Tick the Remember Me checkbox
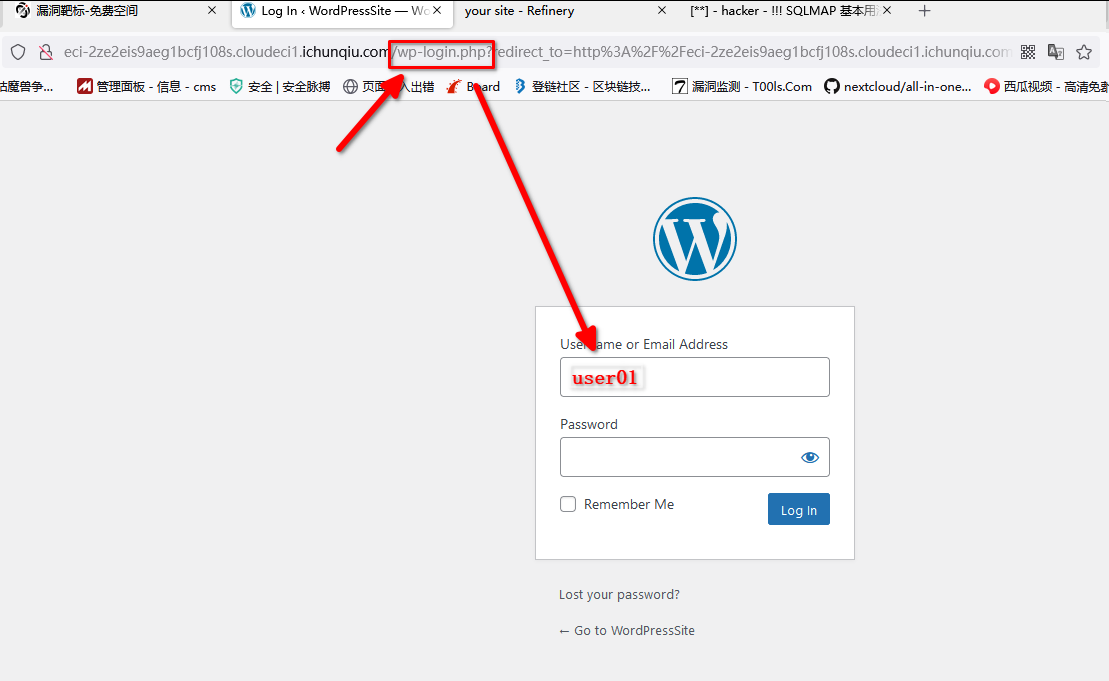 568,504
